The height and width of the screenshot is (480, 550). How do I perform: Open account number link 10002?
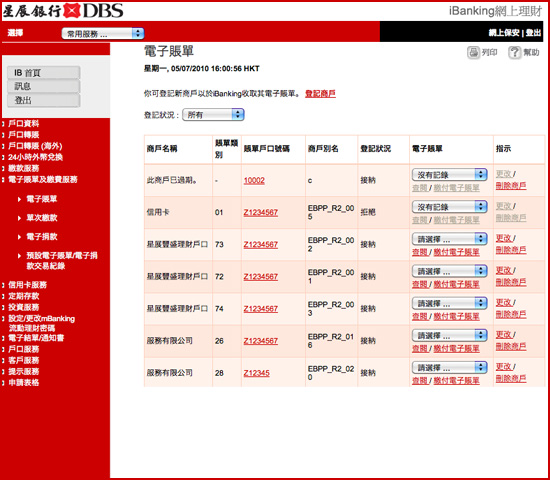[254, 180]
